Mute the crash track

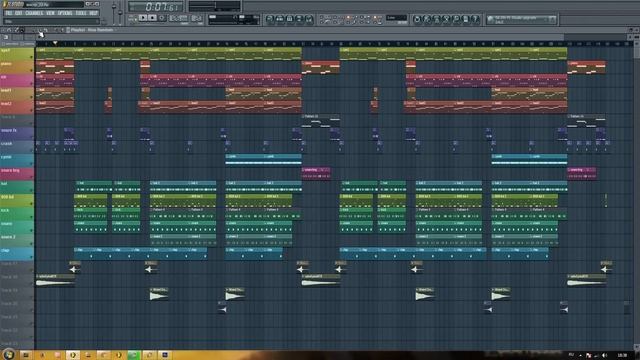pos(31,151)
